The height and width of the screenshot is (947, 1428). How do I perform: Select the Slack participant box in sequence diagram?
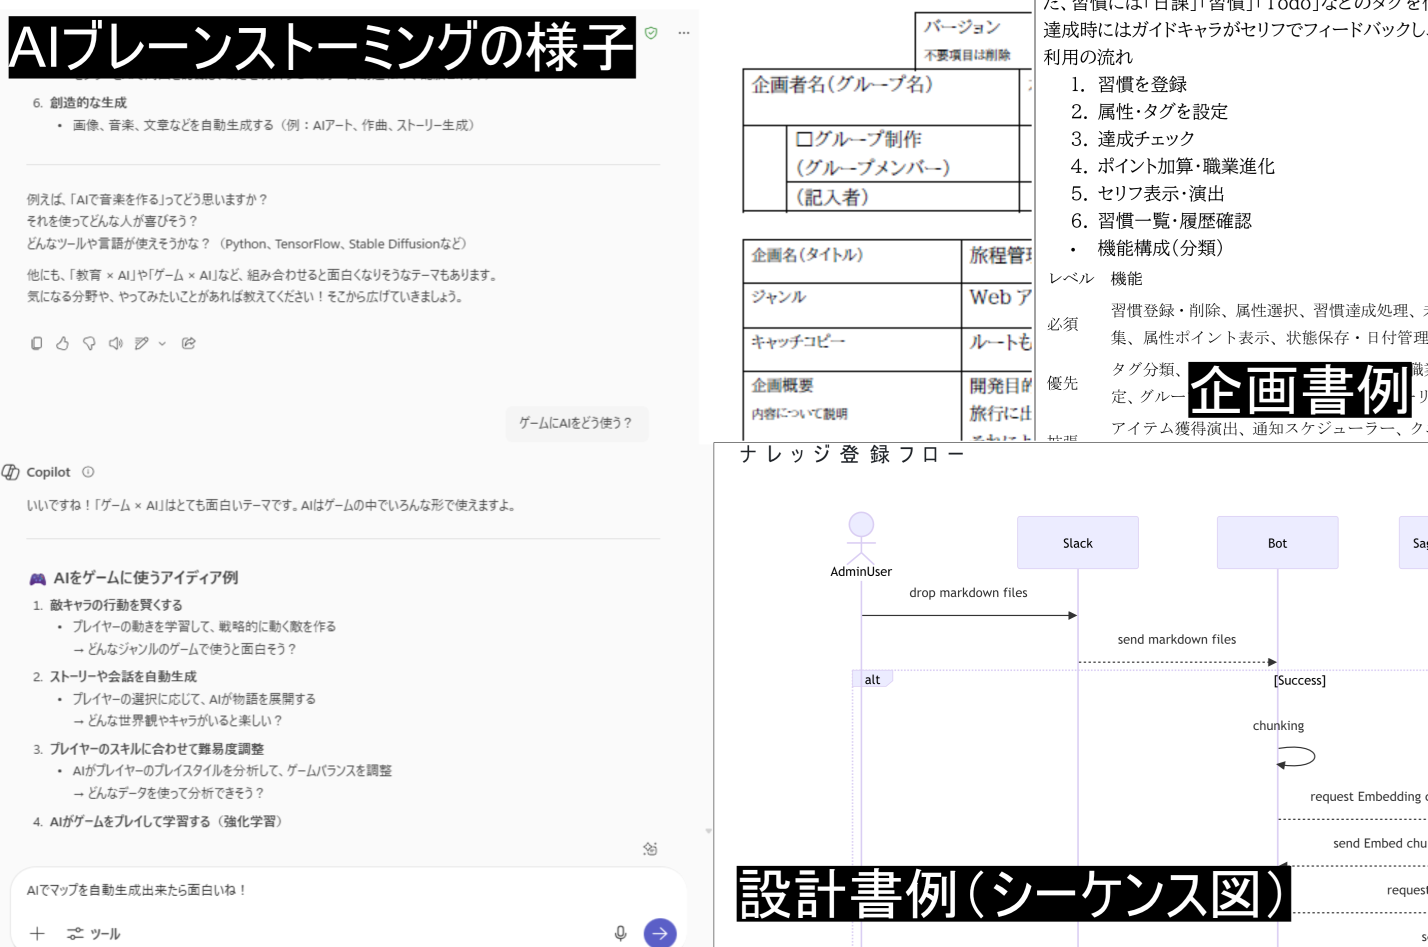coord(1077,542)
